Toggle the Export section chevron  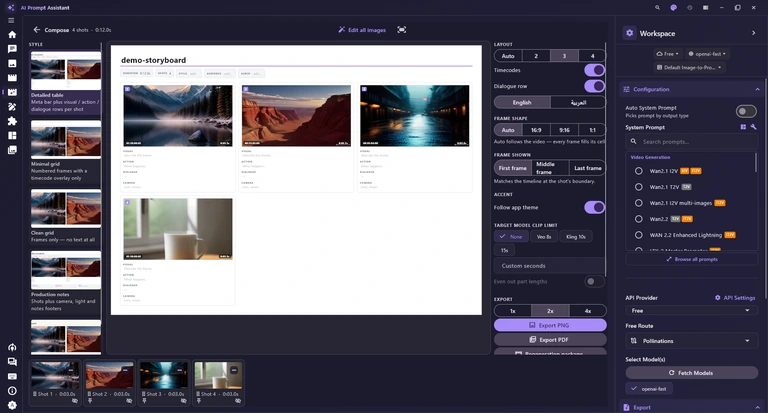(x=757, y=407)
